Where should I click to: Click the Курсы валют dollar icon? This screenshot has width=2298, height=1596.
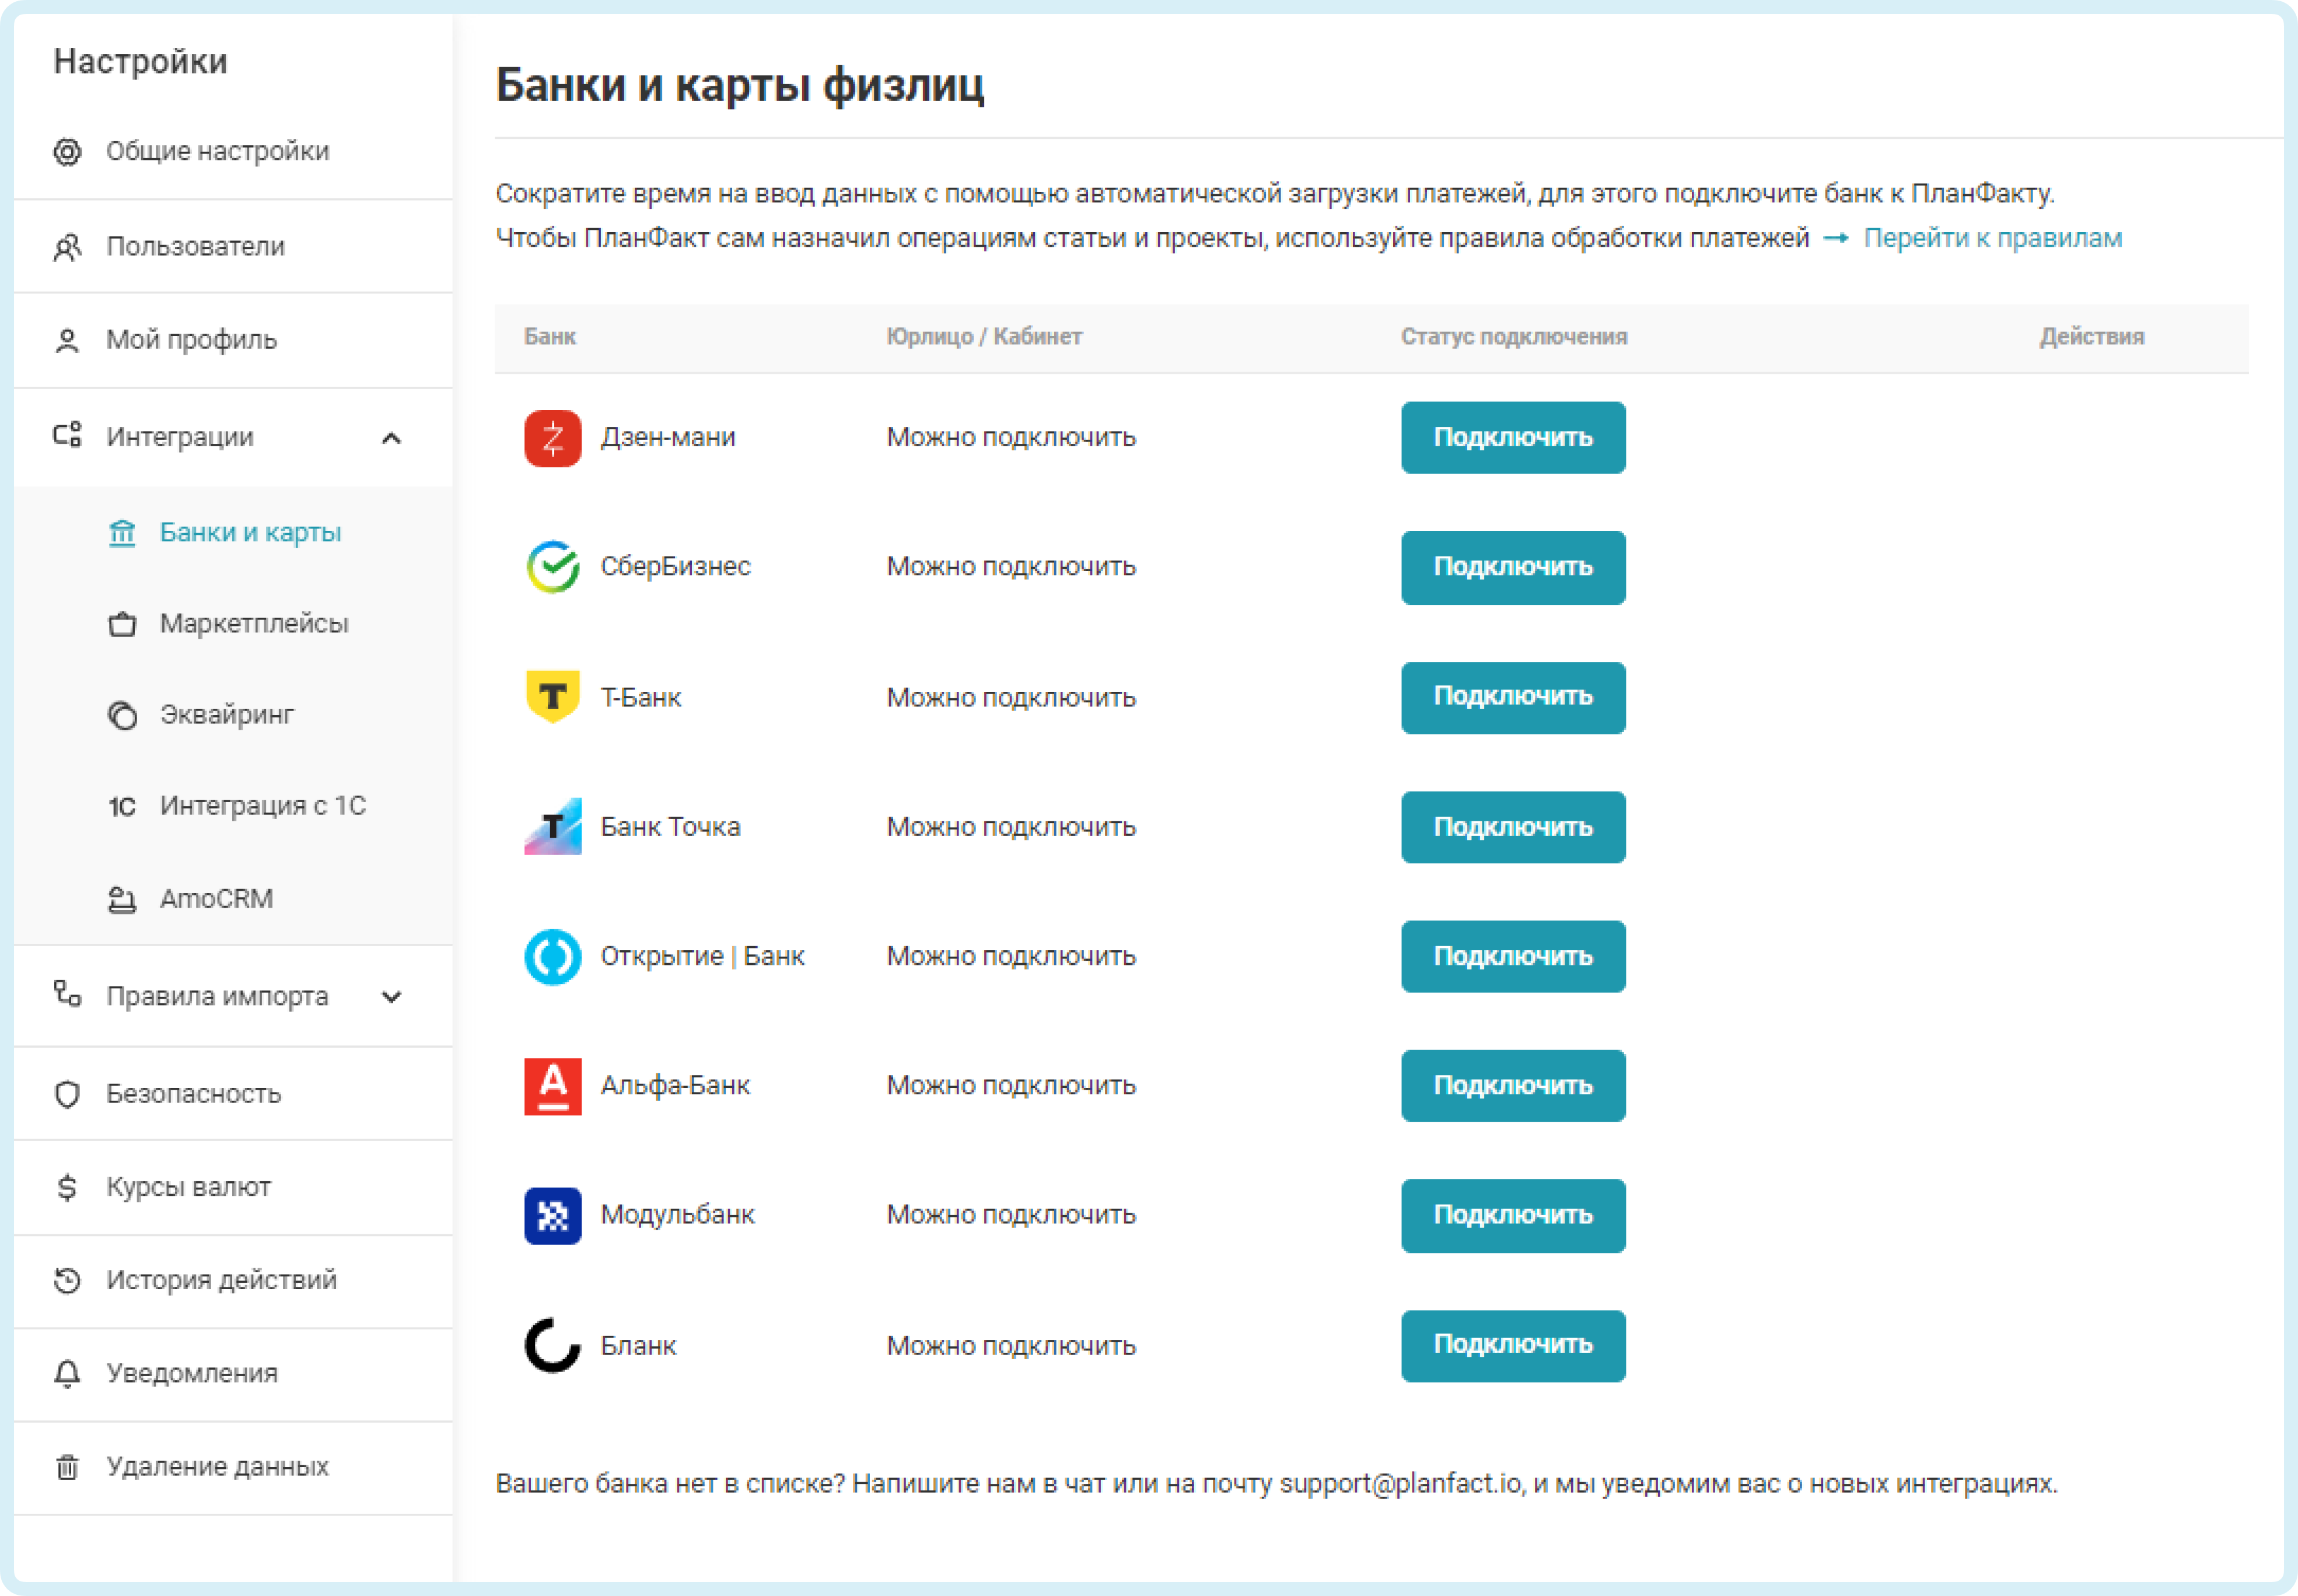click(67, 1187)
